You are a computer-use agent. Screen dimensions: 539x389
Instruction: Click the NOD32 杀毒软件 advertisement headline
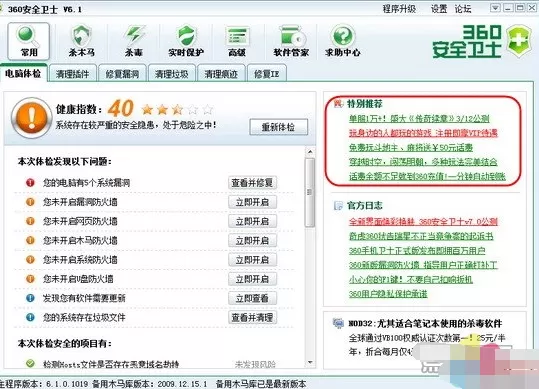(x=425, y=323)
